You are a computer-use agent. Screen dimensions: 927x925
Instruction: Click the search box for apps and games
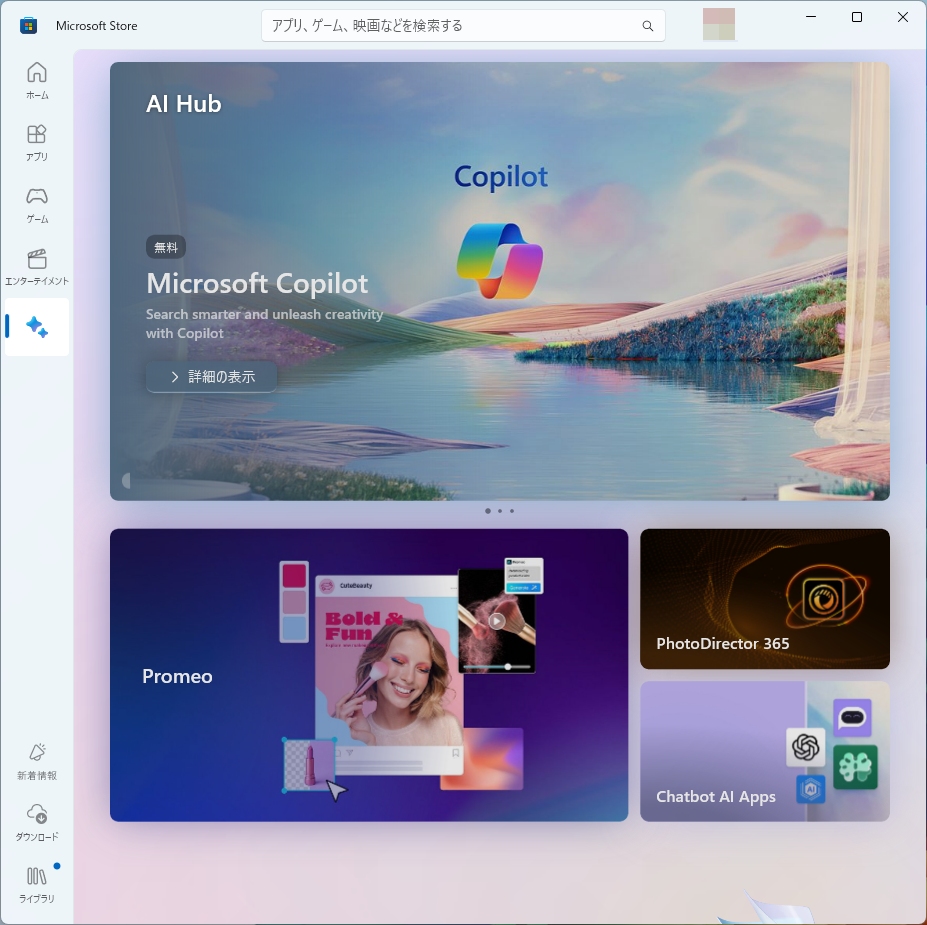[463, 26]
